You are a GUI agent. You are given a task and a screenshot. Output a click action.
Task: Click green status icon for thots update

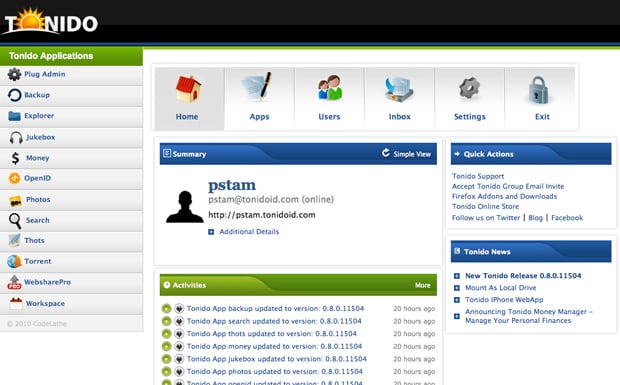166,334
